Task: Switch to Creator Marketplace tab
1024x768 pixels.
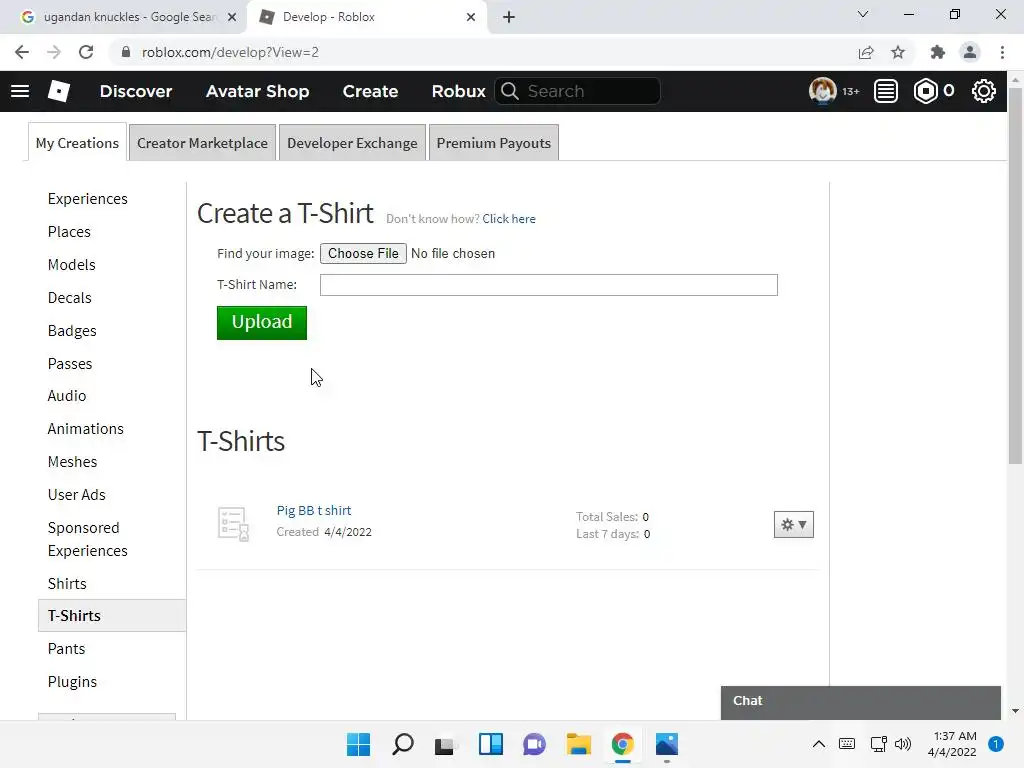Action: [202, 142]
